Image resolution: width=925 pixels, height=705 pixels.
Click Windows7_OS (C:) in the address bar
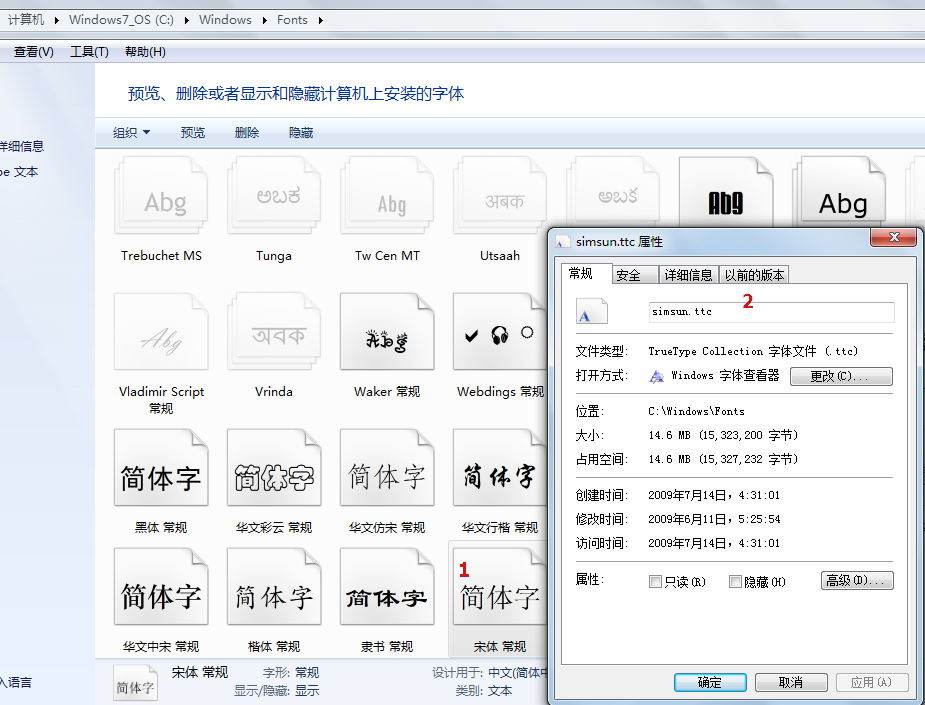click(x=122, y=20)
